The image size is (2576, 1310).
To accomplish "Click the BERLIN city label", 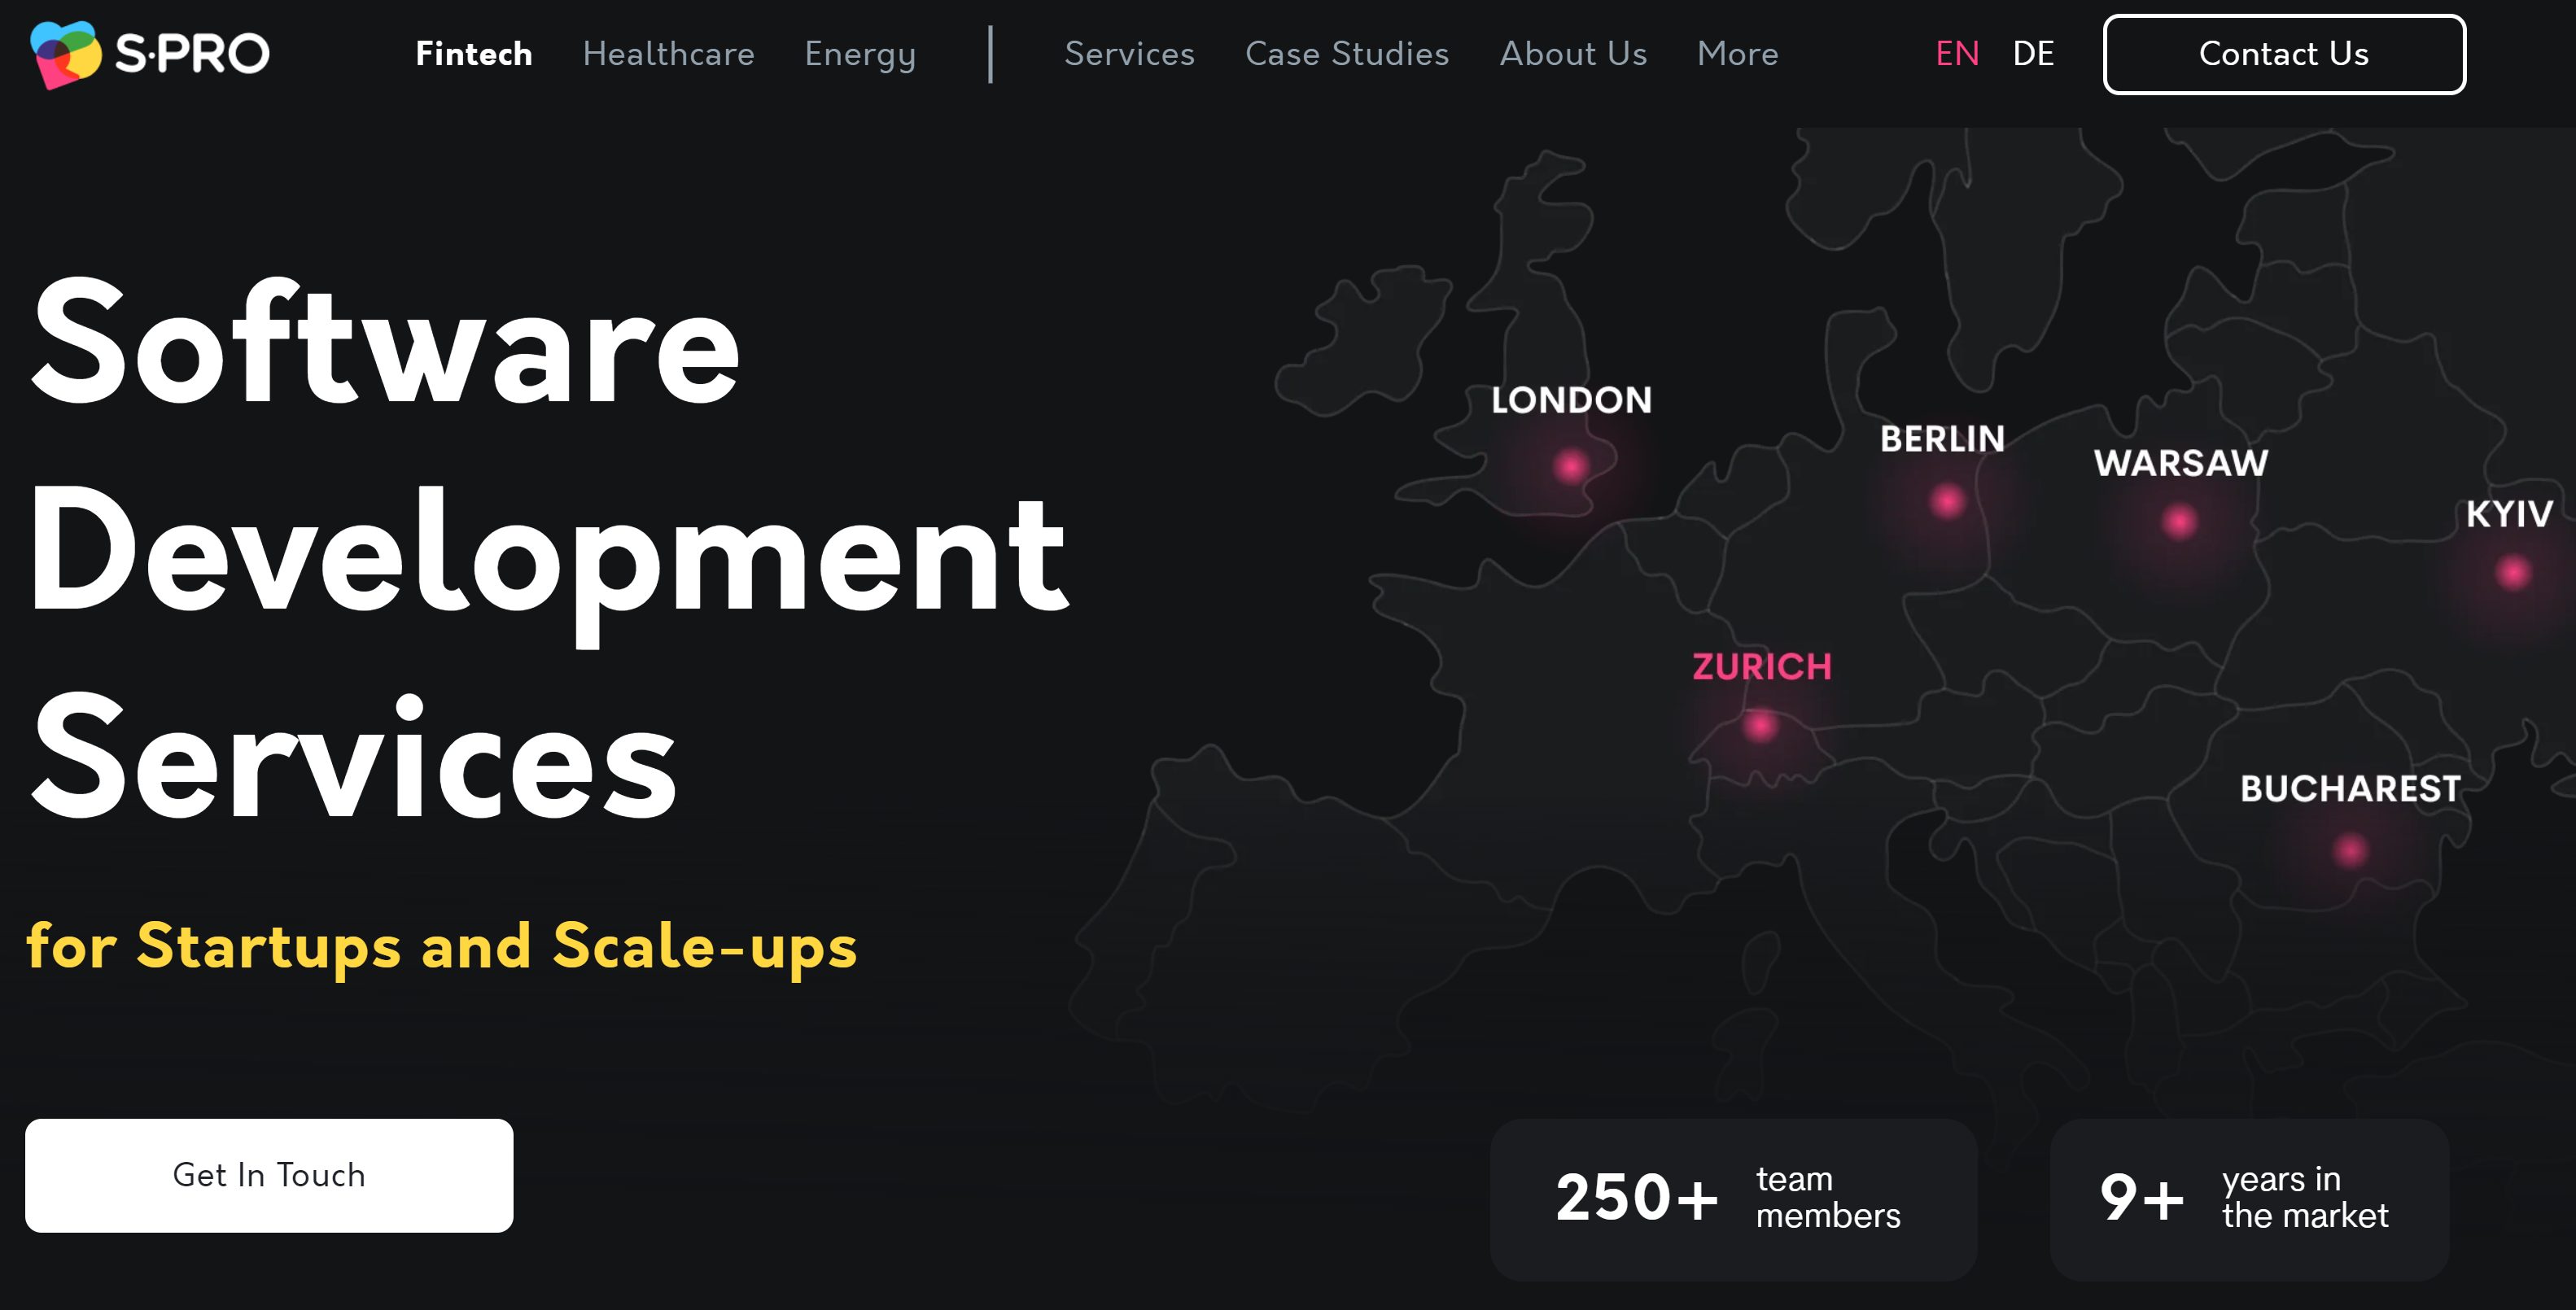I will point(1942,439).
